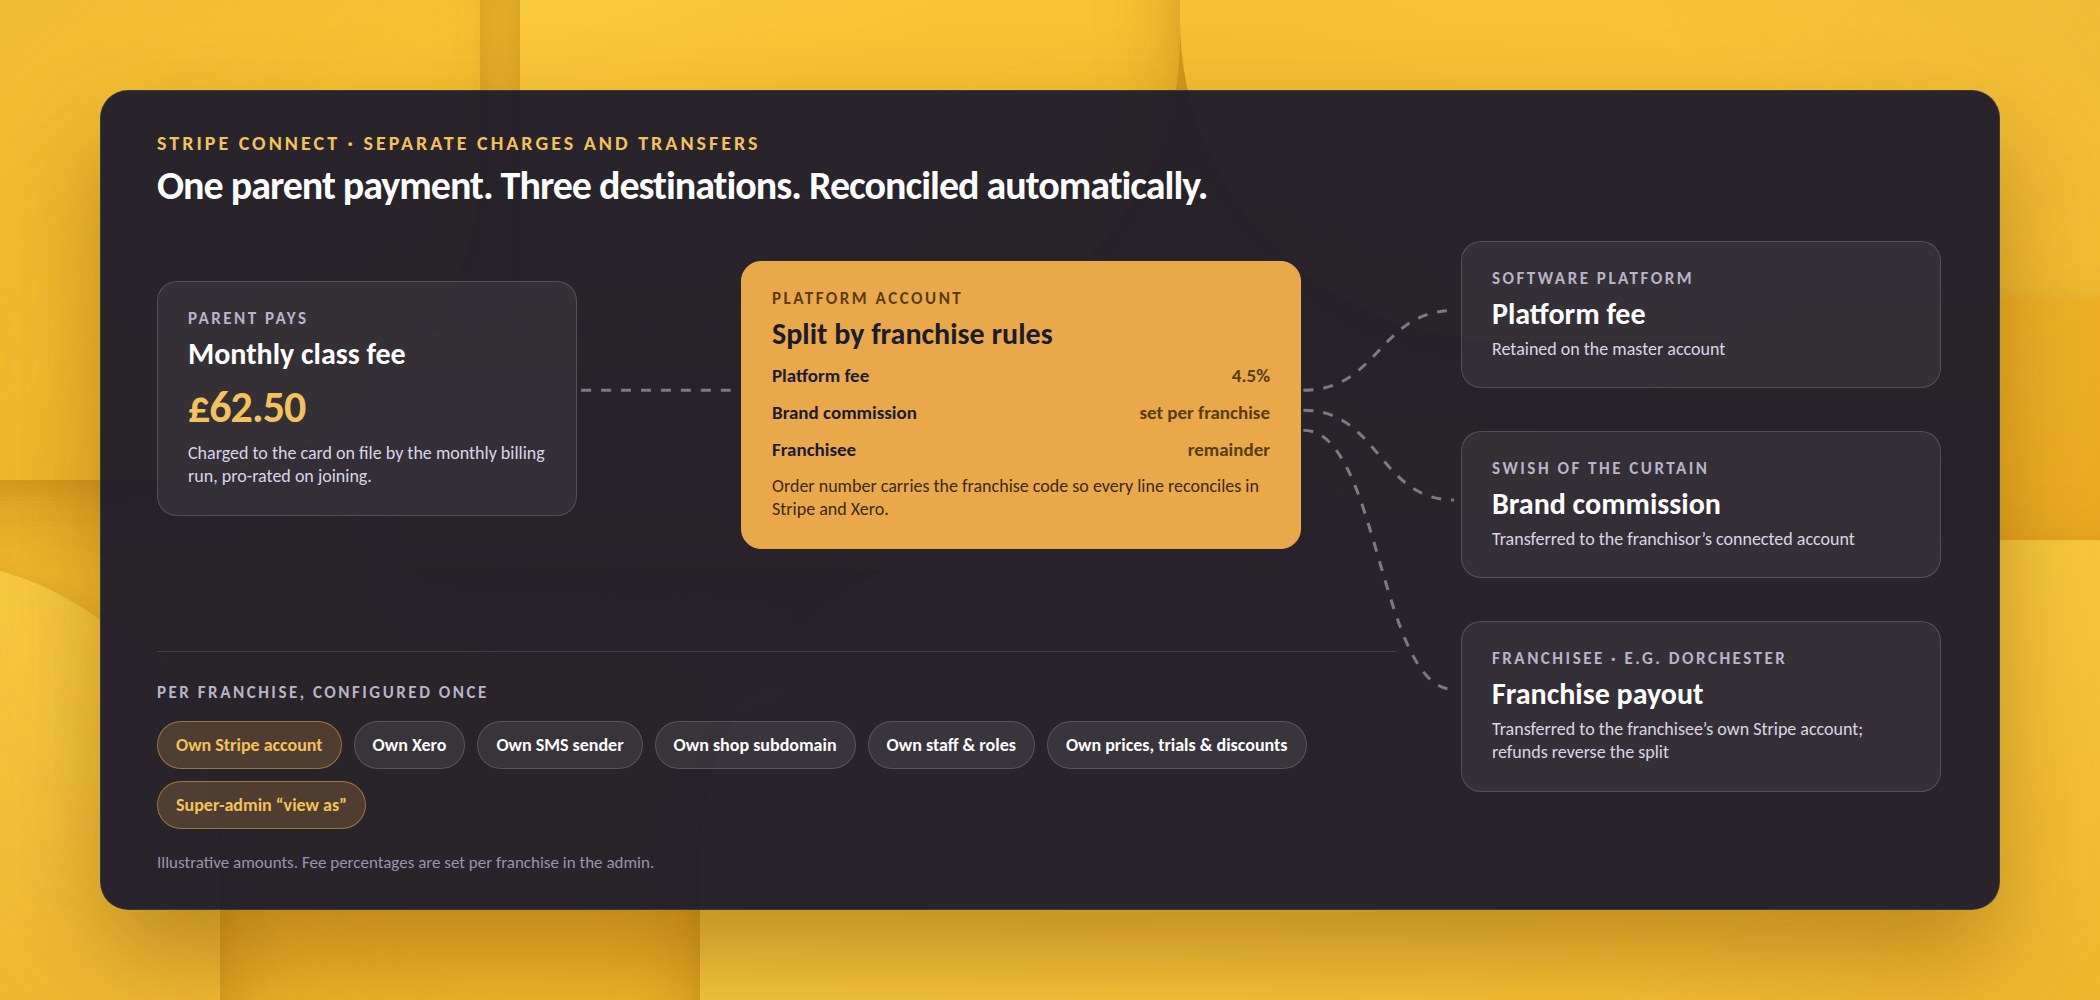This screenshot has height=1000, width=2100.
Task: Open the Software Platform fee card
Action: (1700, 314)
